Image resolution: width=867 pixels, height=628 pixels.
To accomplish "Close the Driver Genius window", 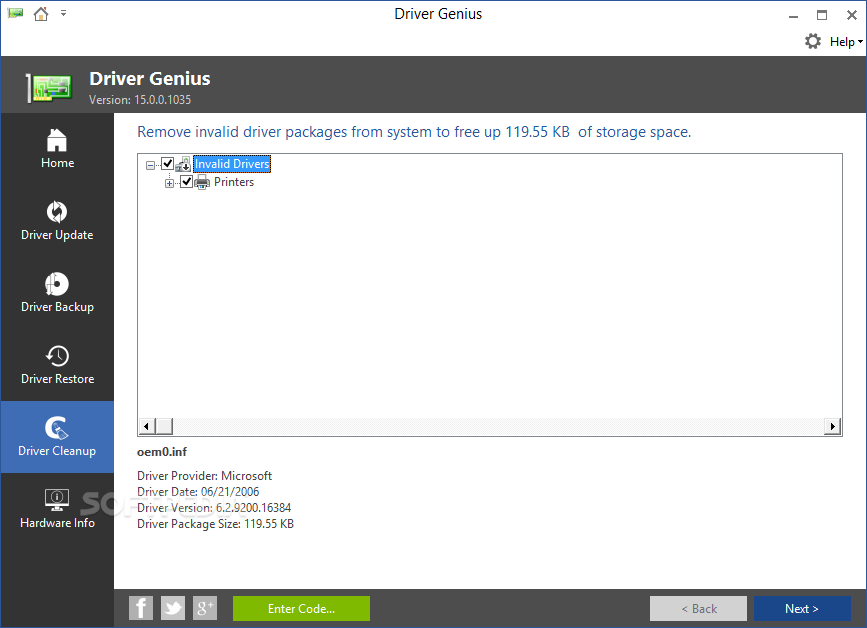I will coord(852,15).
